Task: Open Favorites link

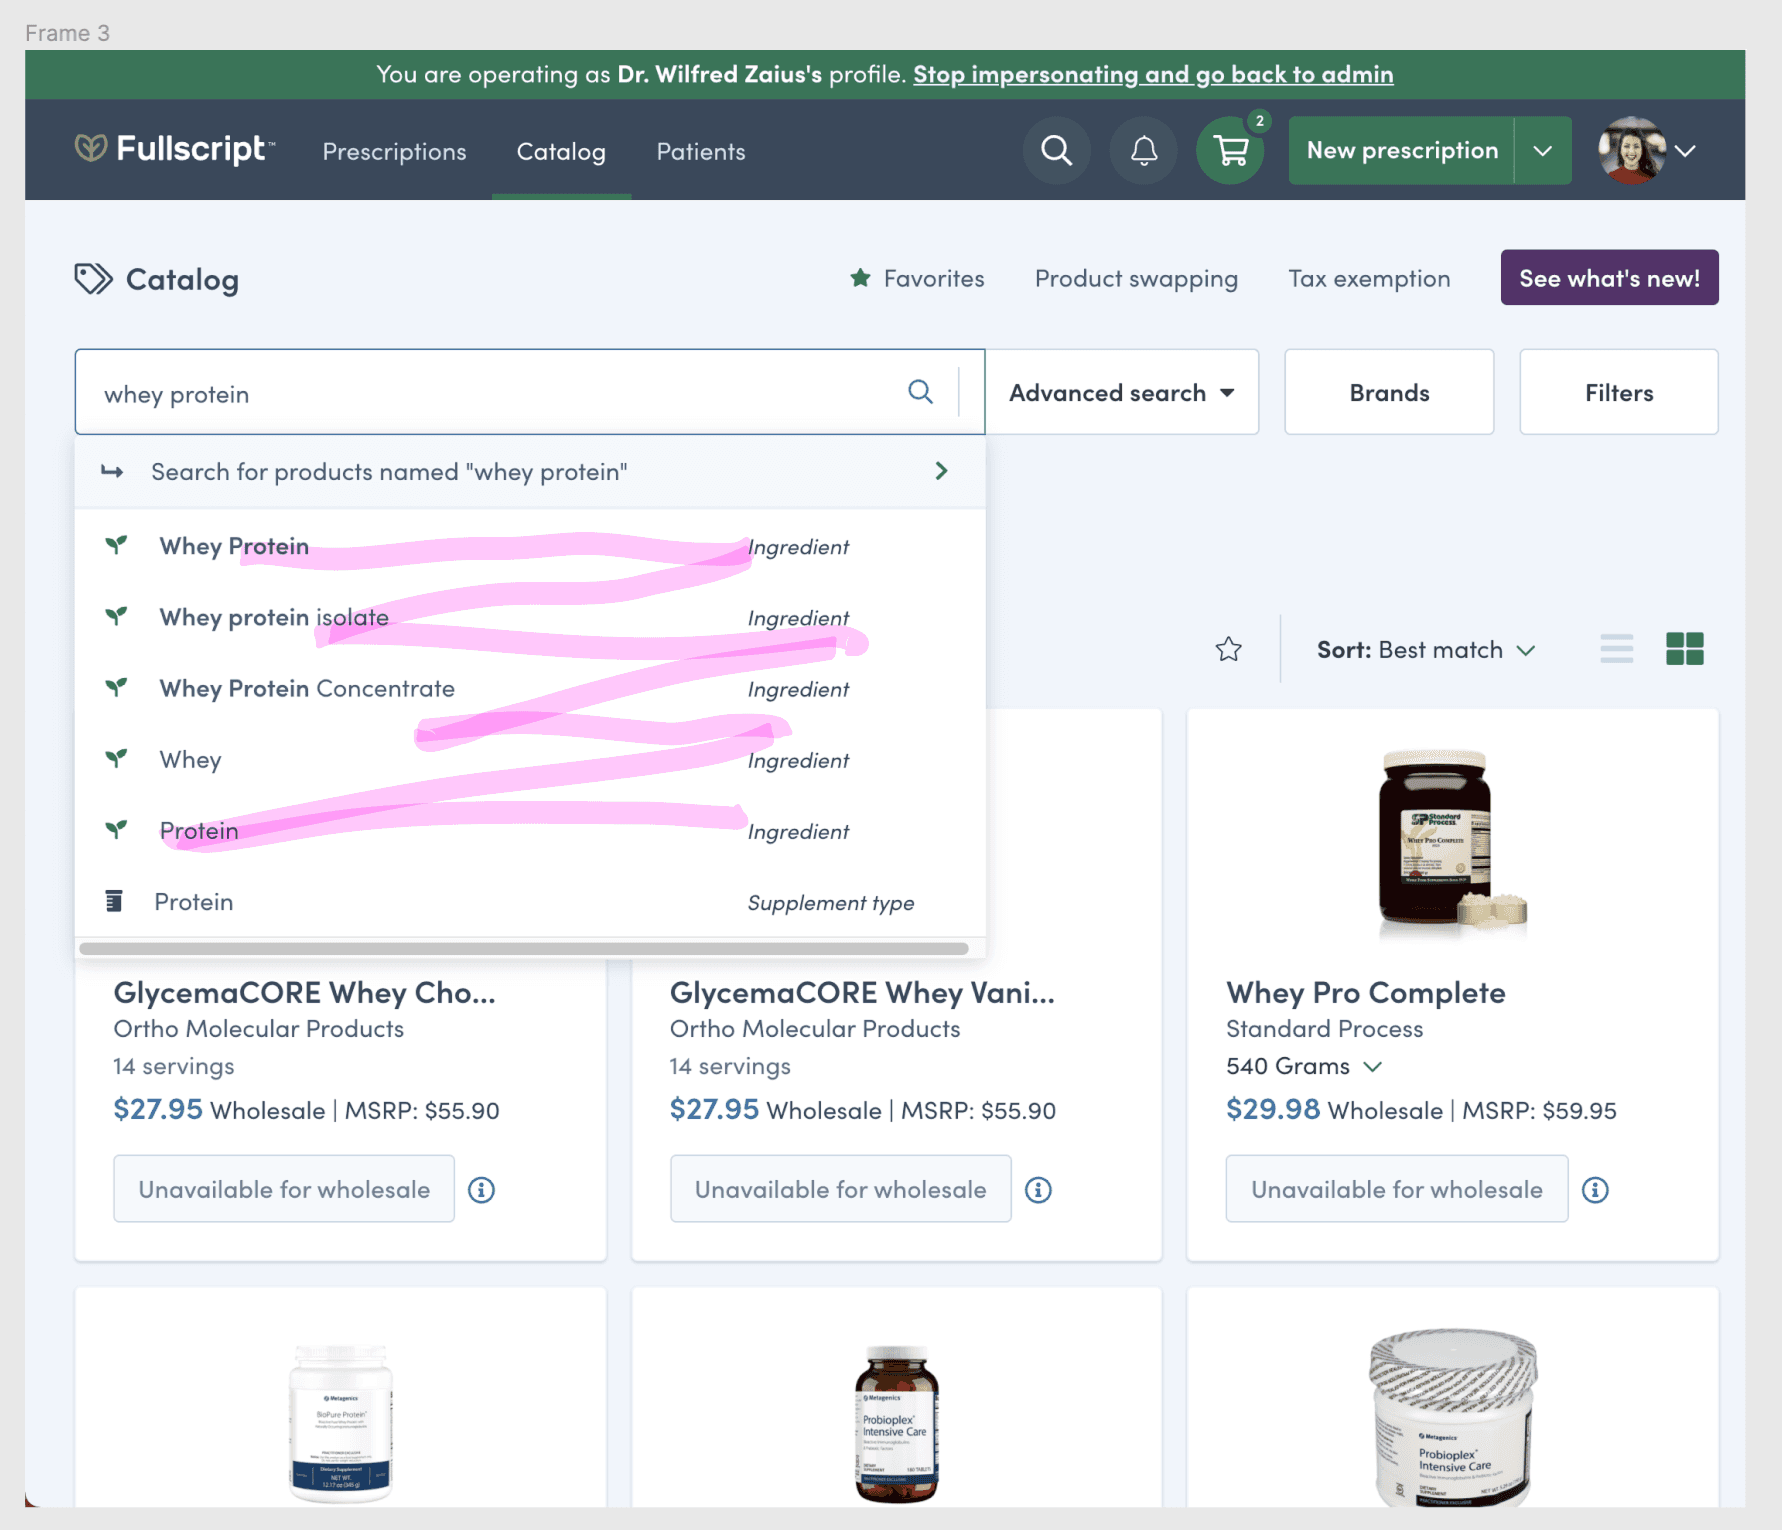Action: tap(917, 278)
